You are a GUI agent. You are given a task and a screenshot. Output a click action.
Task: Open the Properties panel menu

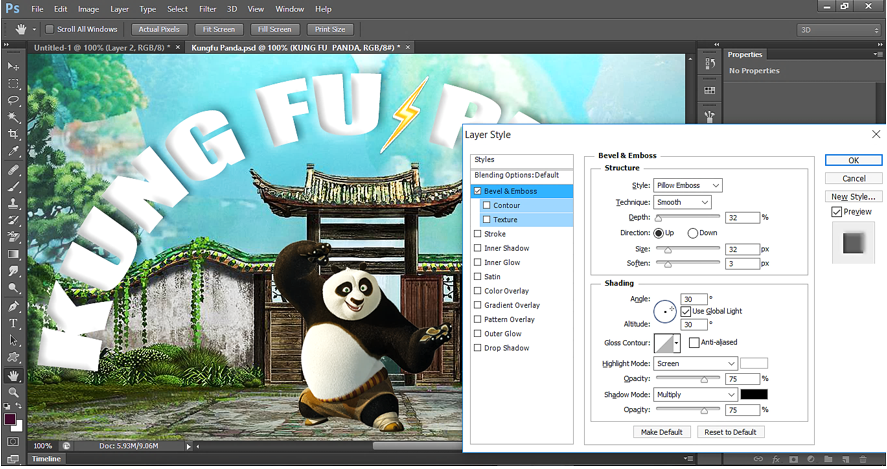[877, 54]
